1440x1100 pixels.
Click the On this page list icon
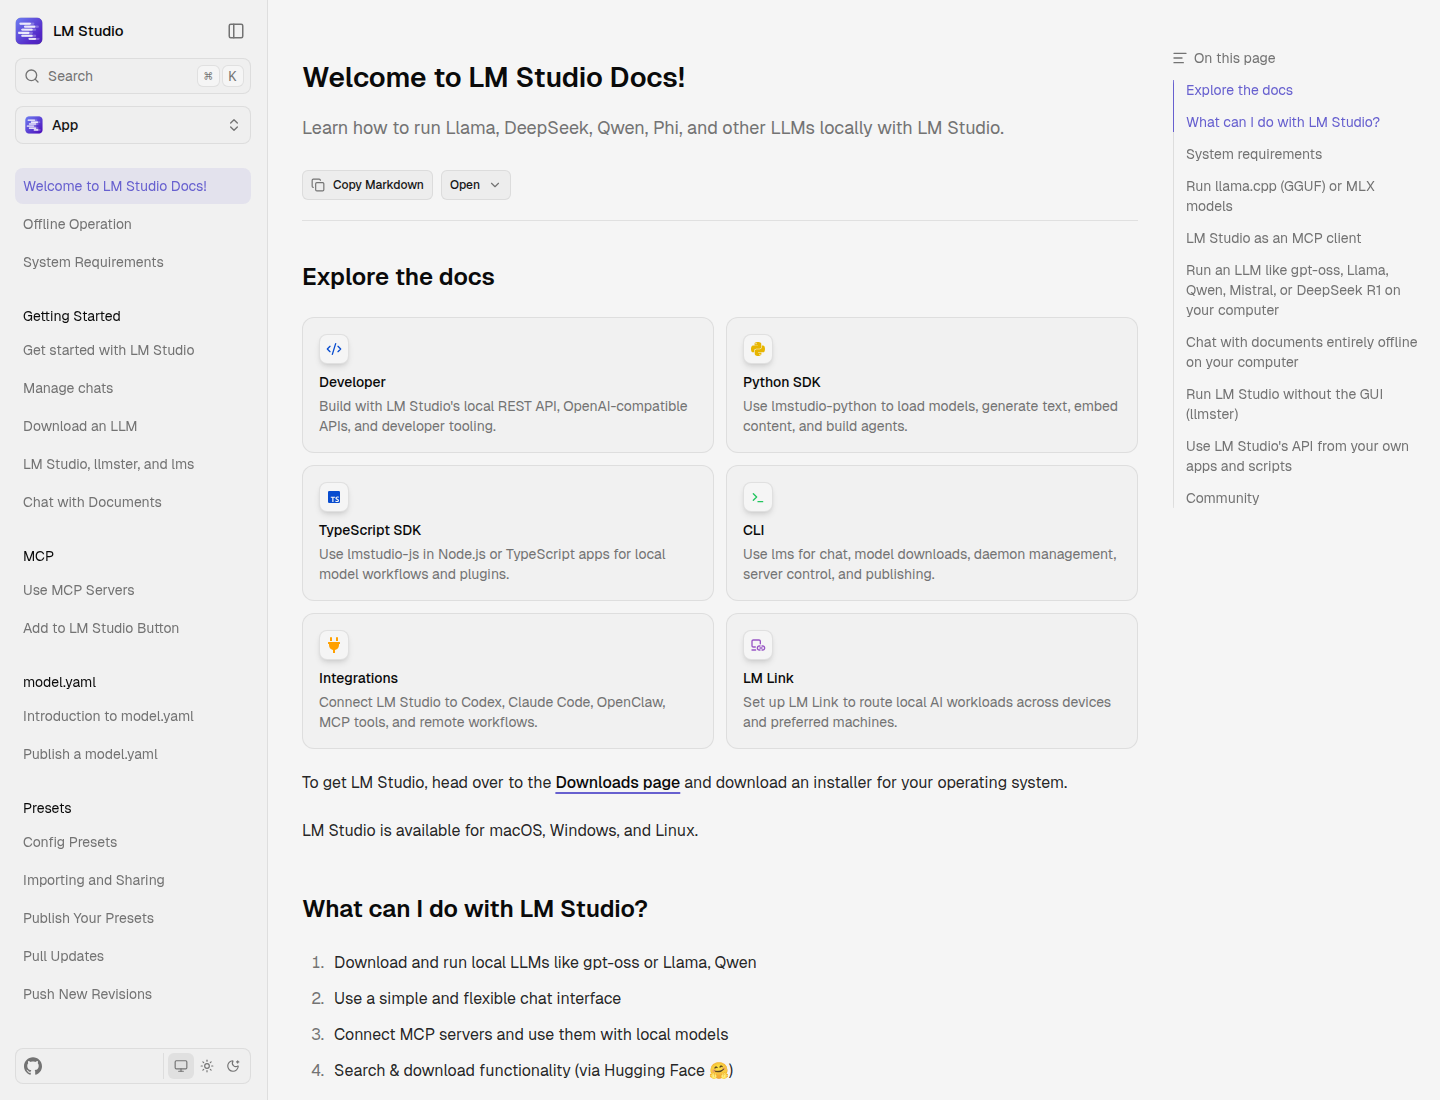1180,58
